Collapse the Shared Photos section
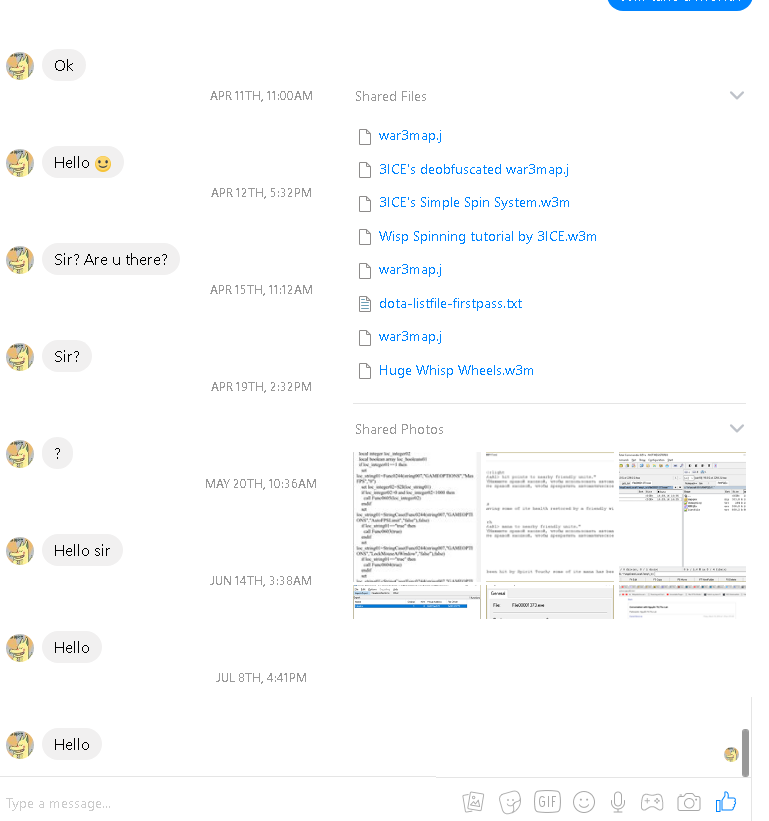 coord(737,428)
